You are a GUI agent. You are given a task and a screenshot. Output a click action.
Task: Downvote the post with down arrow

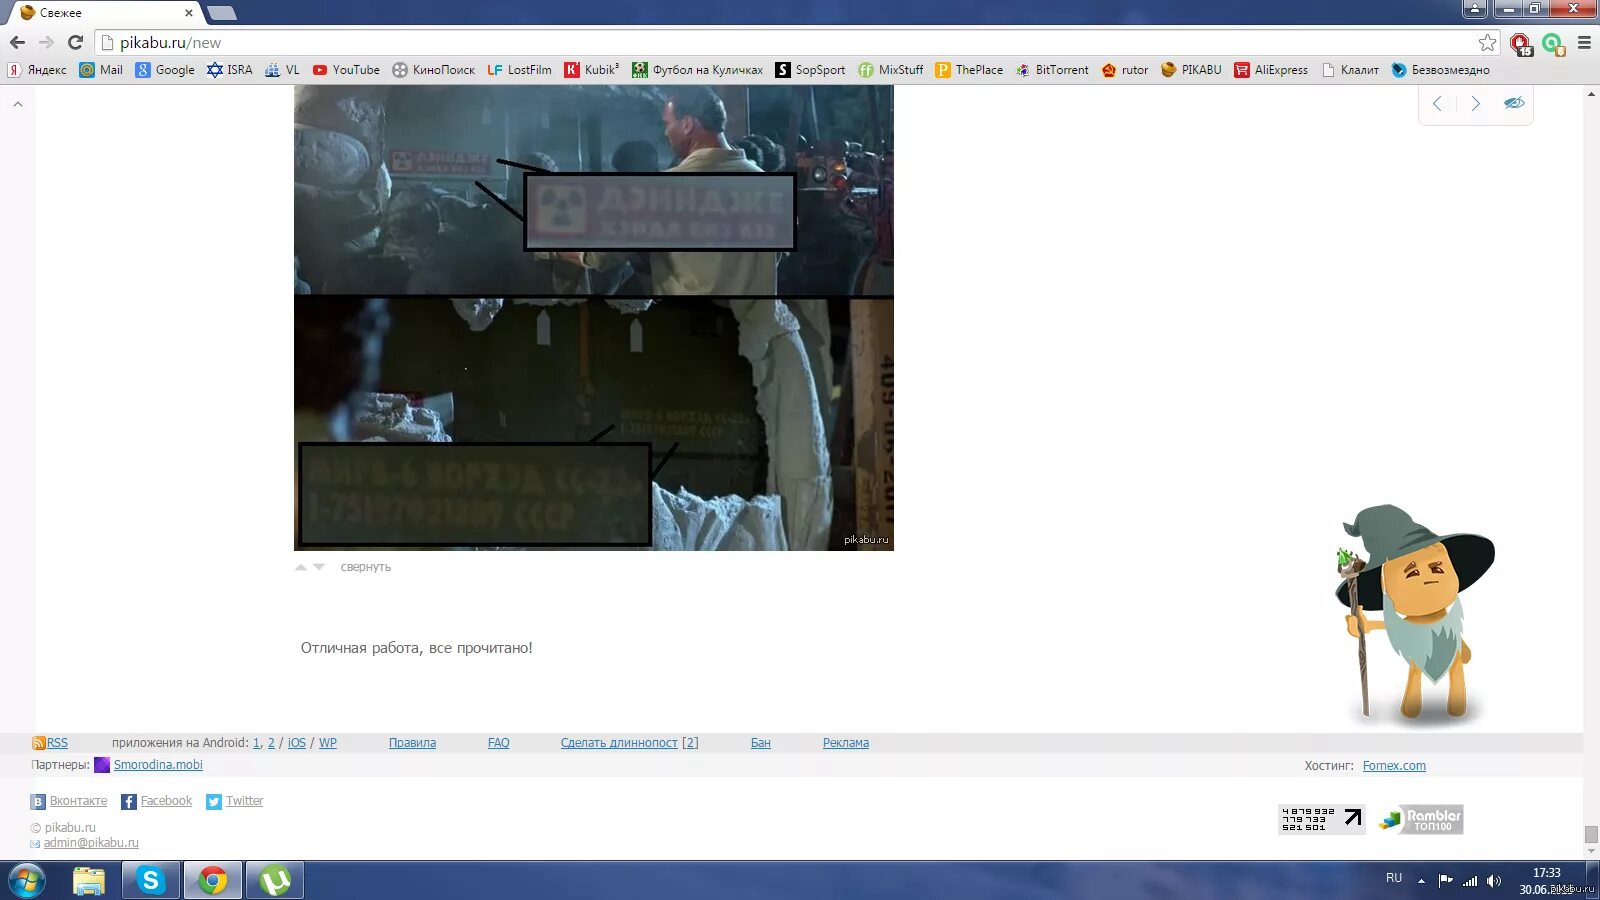319,567
